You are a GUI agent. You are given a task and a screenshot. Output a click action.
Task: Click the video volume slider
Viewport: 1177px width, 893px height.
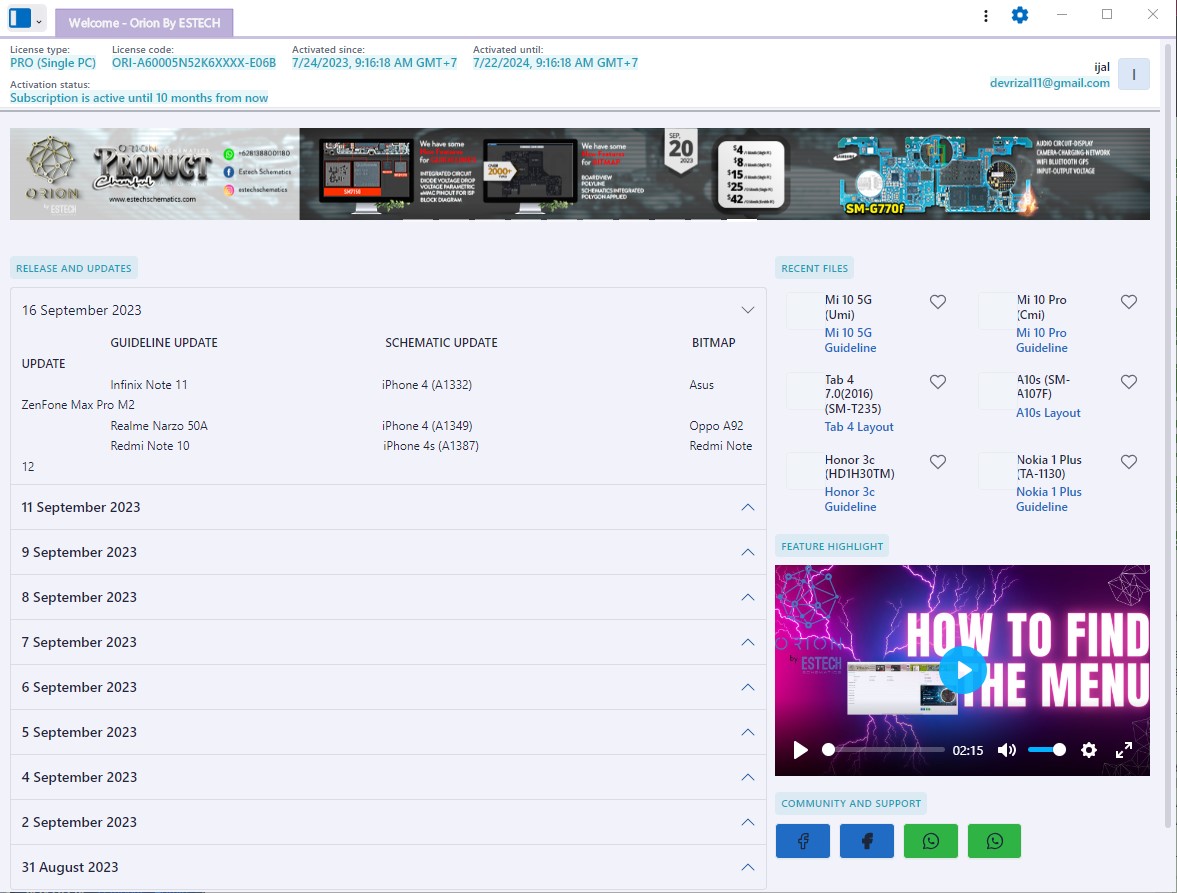(x=1046, y=750)
